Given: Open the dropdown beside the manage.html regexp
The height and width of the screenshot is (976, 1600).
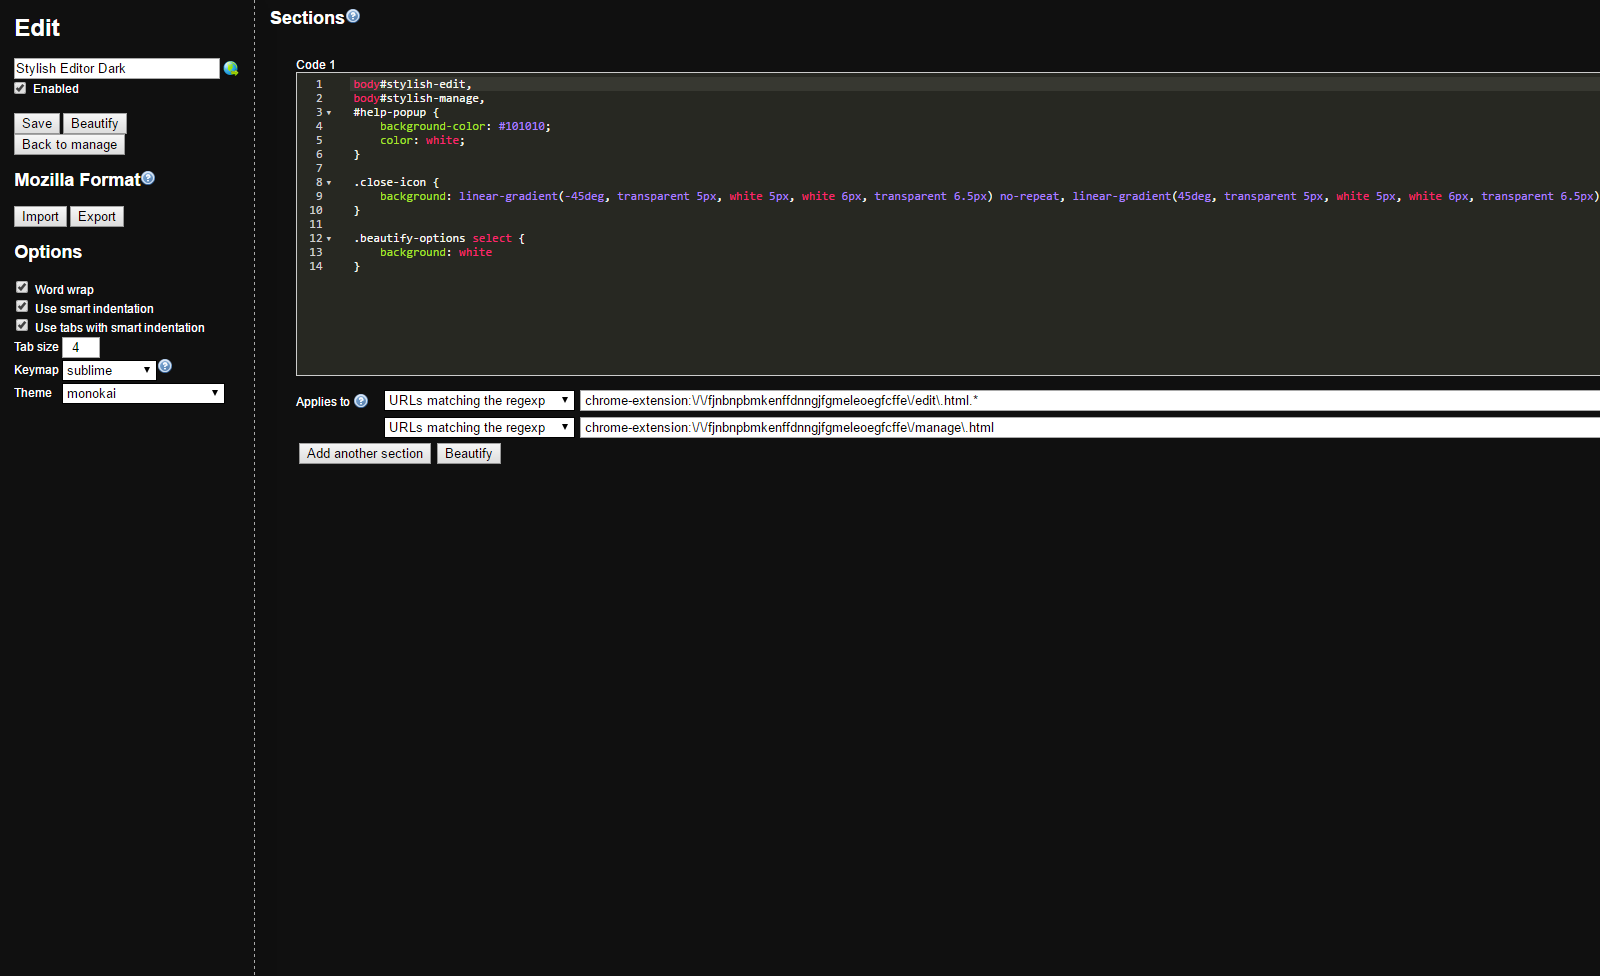Looking at the screenshot, I should (x=479, y=427).
